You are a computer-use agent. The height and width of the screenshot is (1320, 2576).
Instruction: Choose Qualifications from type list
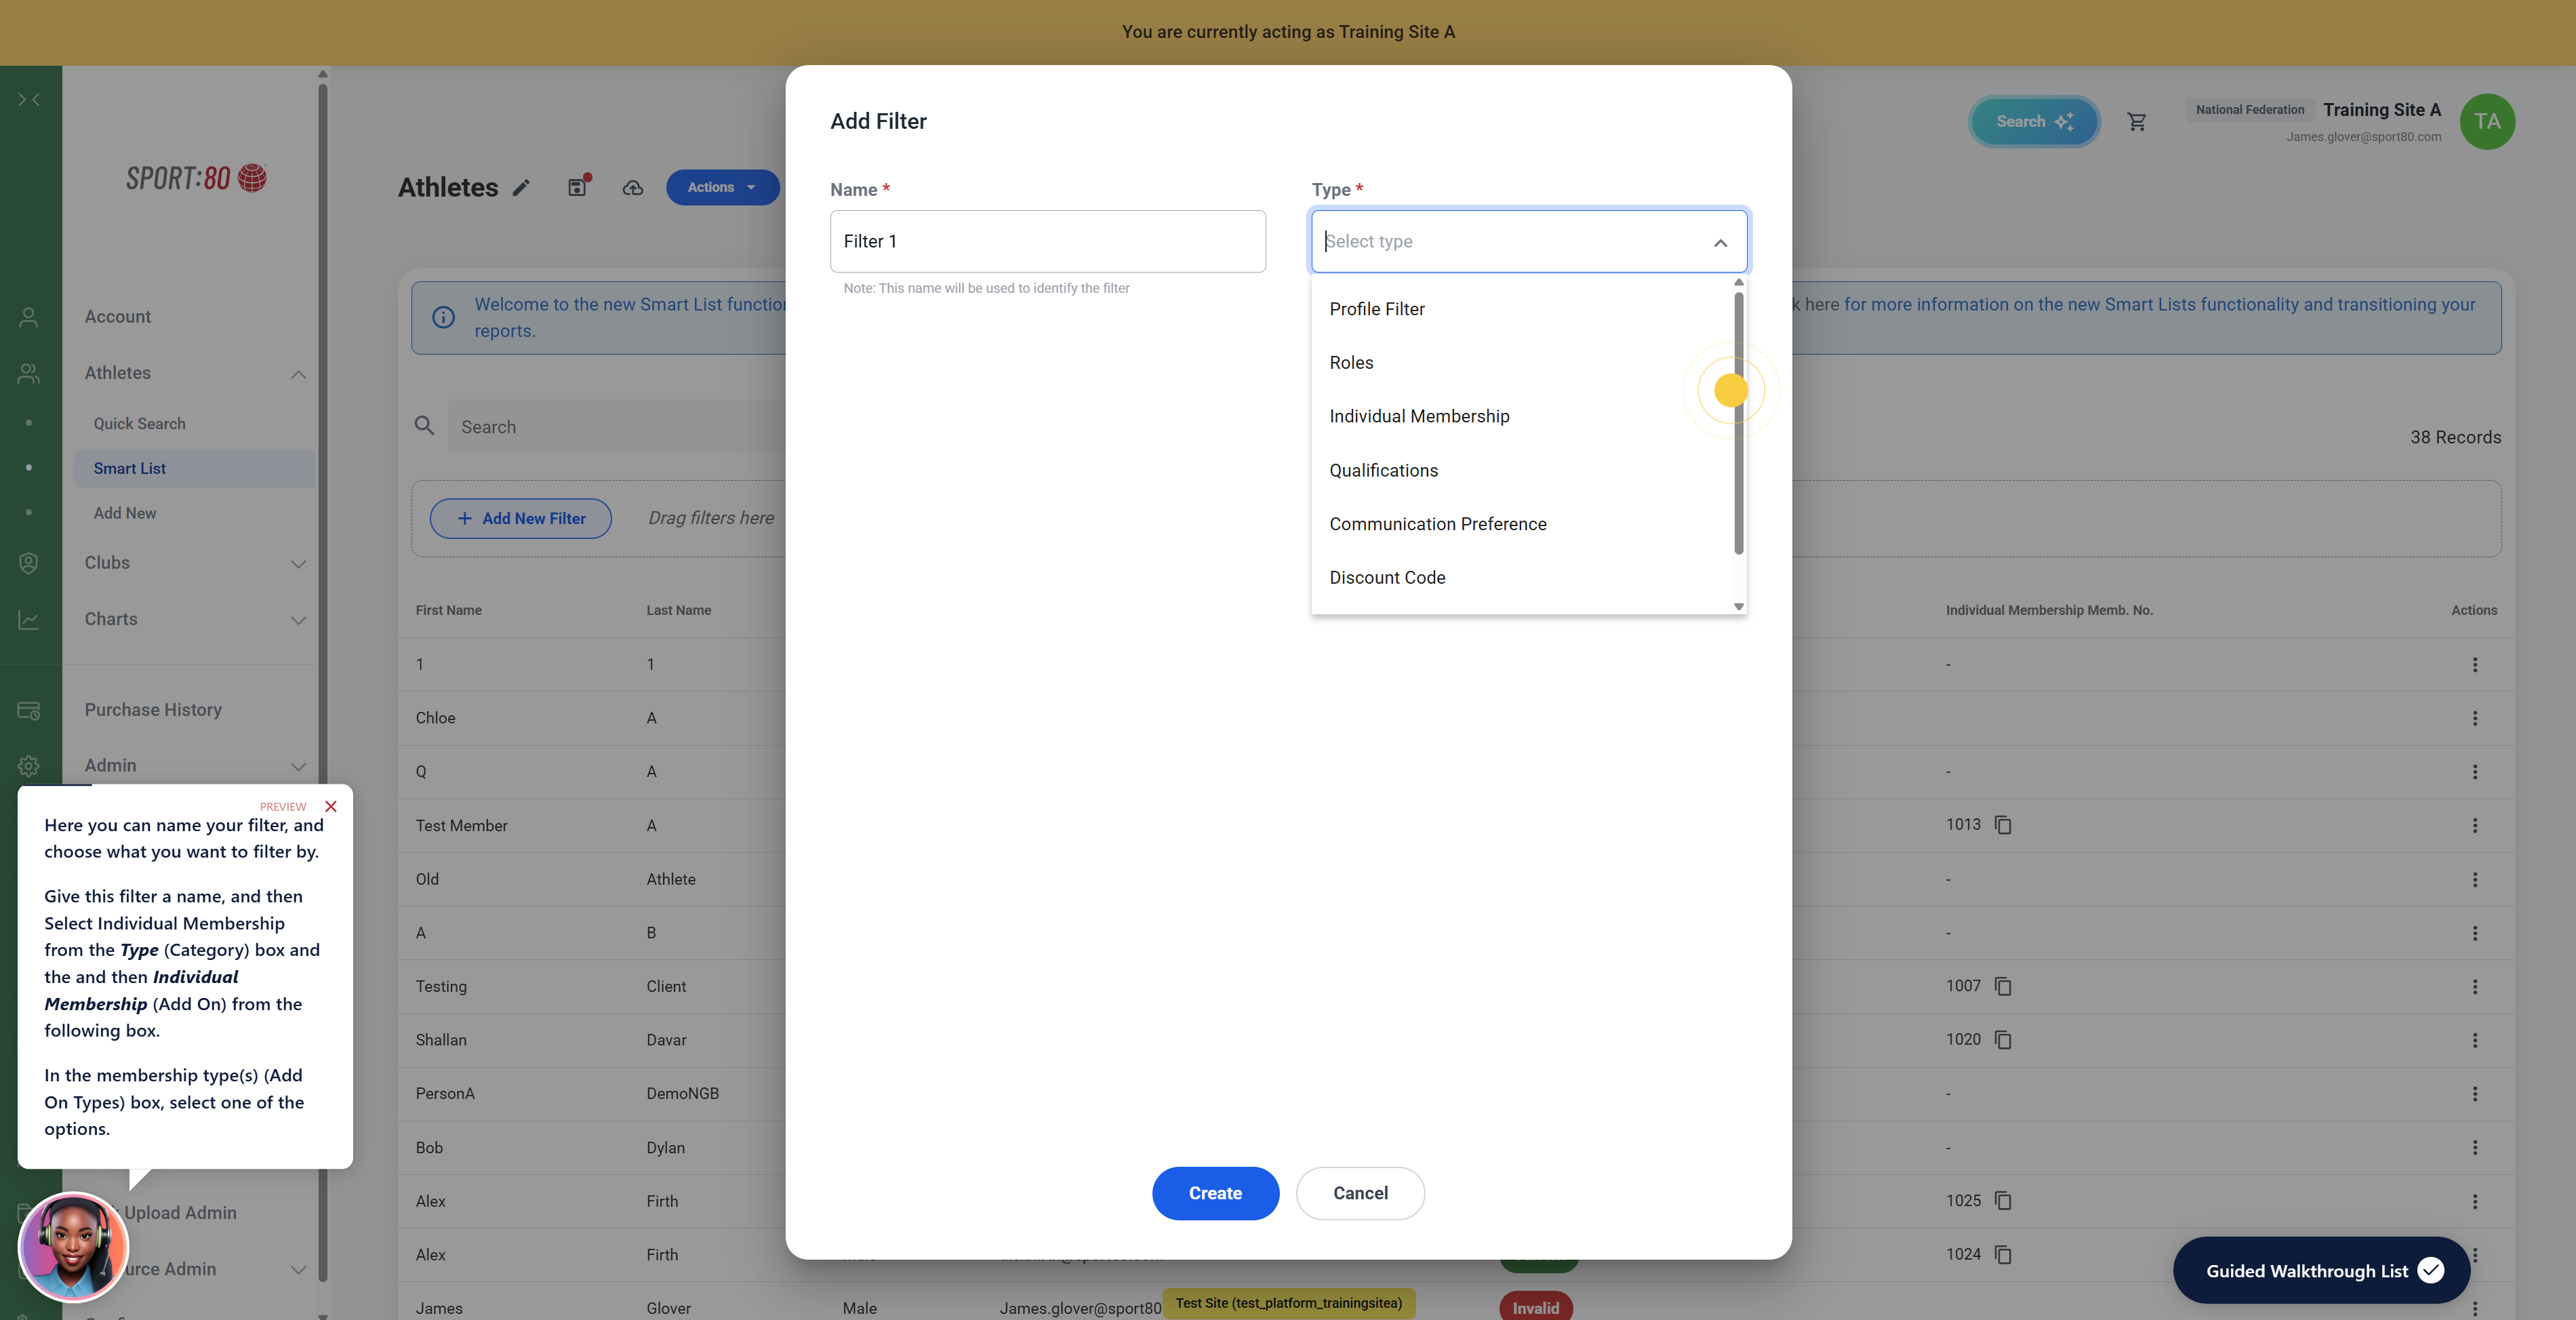1383,470
